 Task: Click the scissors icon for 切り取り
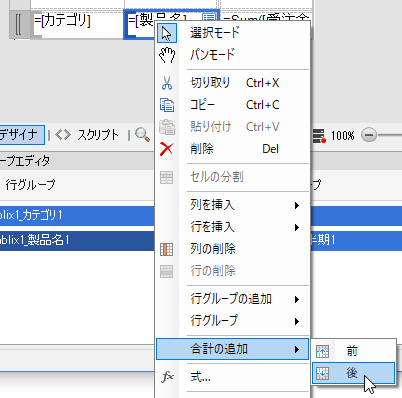[x=167, y=83]
